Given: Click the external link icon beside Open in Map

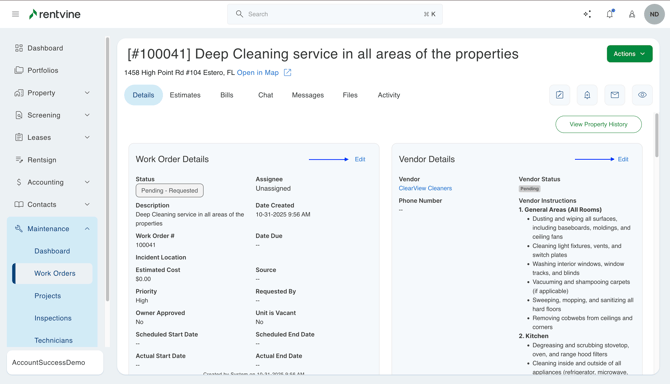Looking at the screenshot, I should tap(288, 73).
